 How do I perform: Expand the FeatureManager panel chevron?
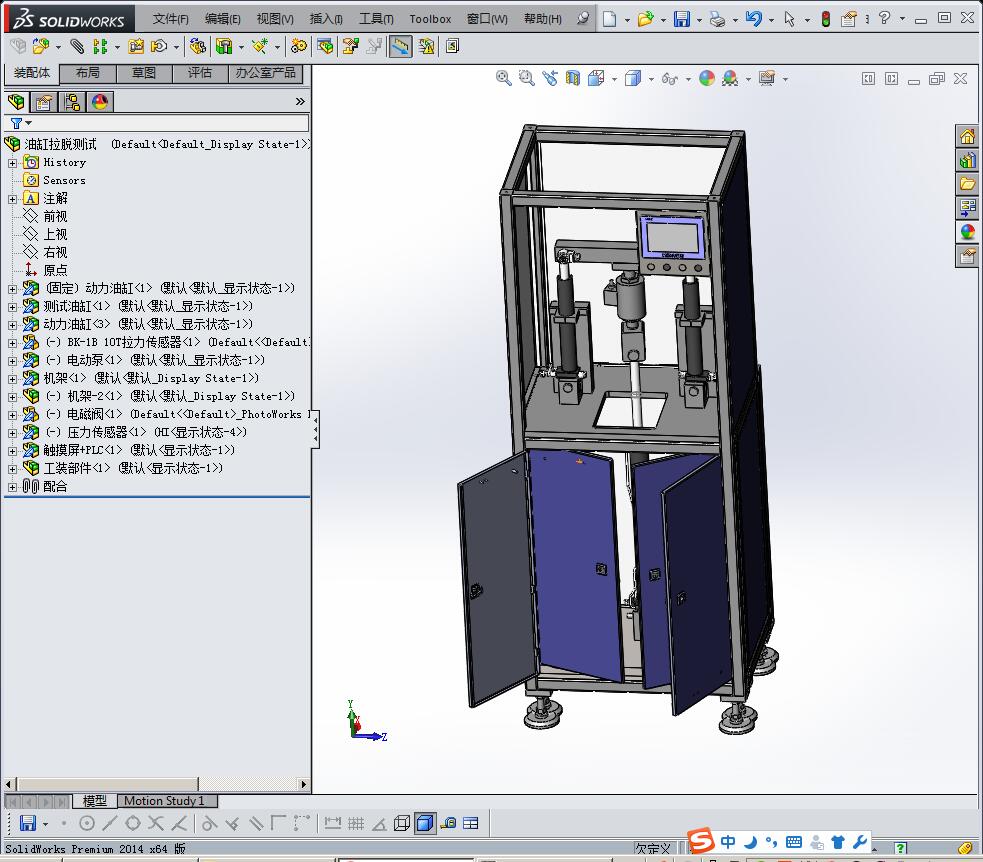(300, 102)
